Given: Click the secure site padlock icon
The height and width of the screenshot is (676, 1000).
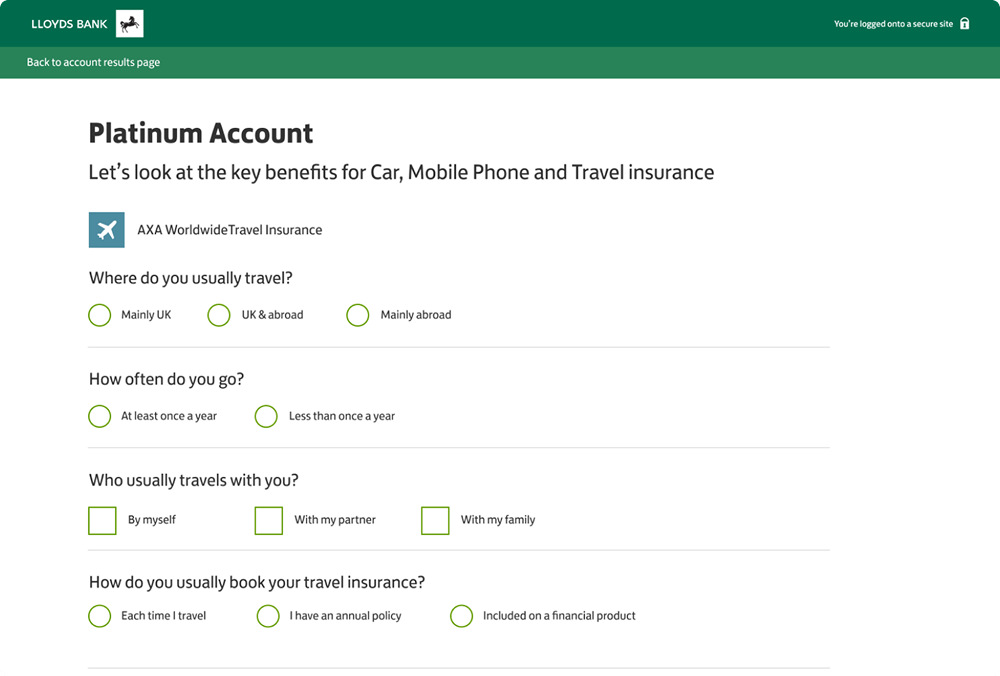Looking at the screenshot, I should tap(964, 23).
